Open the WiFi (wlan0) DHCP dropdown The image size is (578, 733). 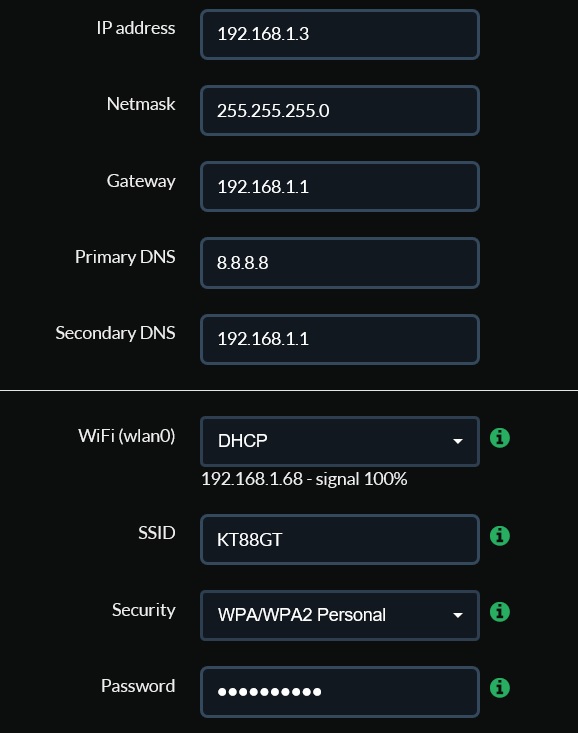click(x=340, y=441)
